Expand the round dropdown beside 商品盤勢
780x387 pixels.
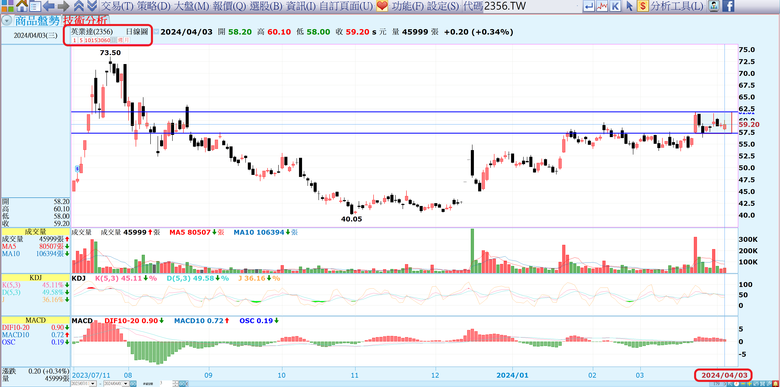(6, 20)
